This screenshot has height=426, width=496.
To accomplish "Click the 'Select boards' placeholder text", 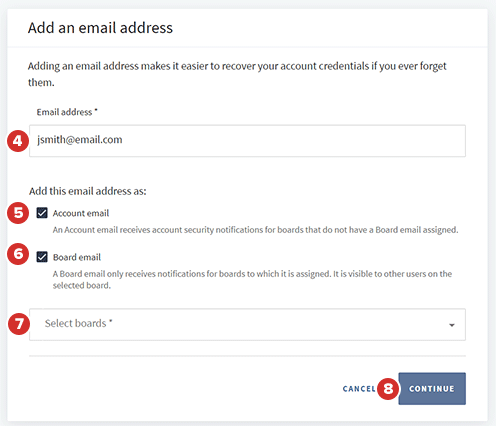I will coord(78,323).
